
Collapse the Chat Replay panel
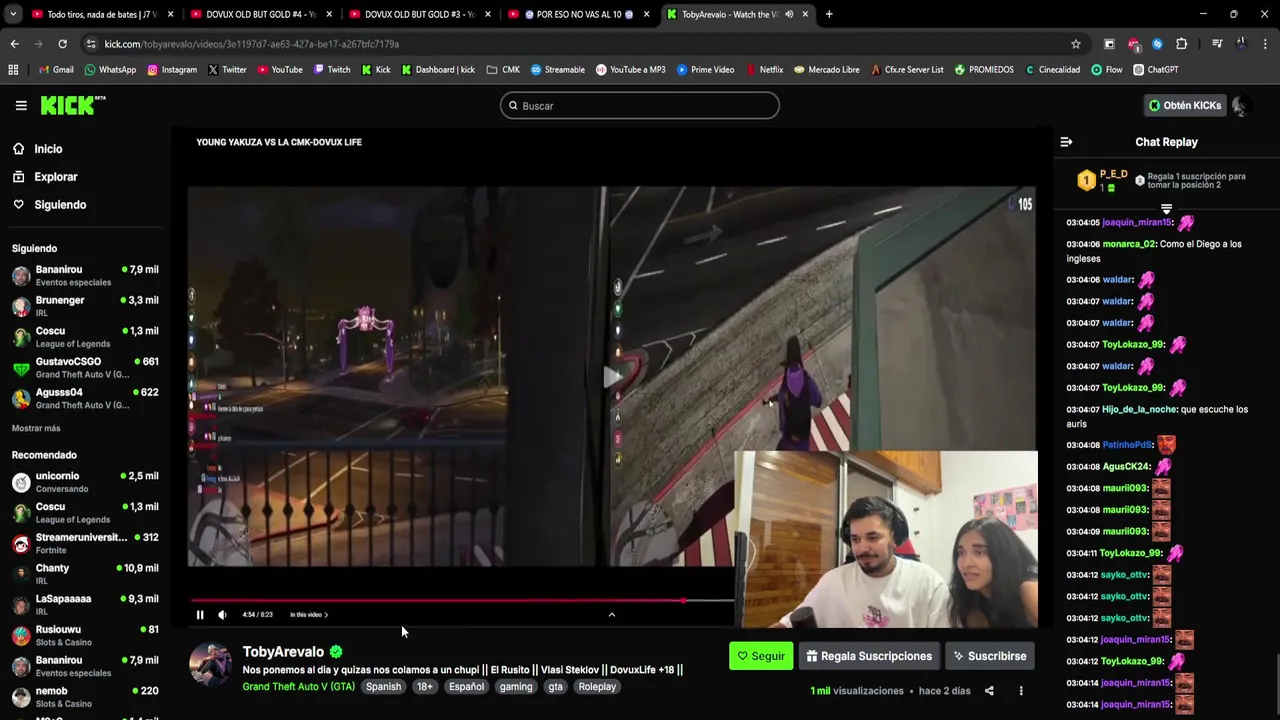pyautogui.click(x=1066, y=142)
